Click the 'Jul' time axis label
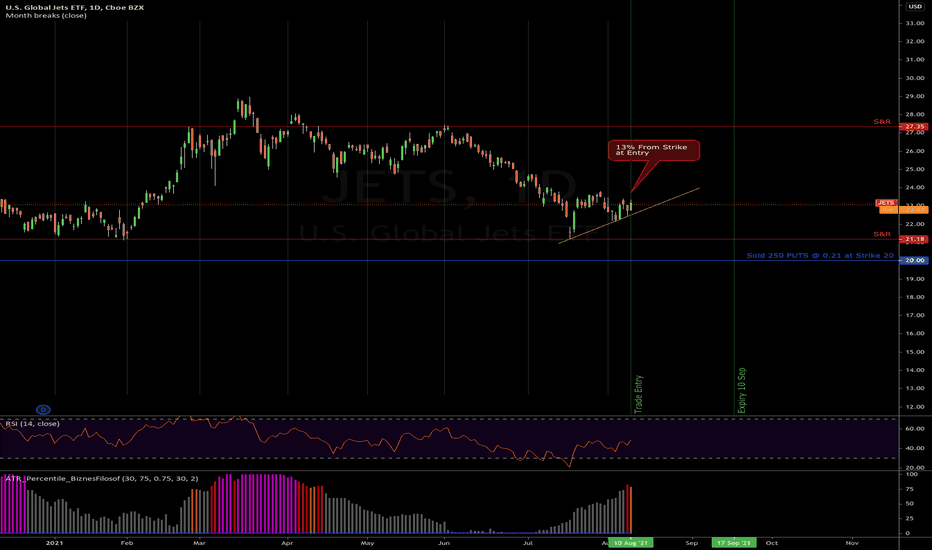This screenshot has width=932, height=550. click(528, 543)
